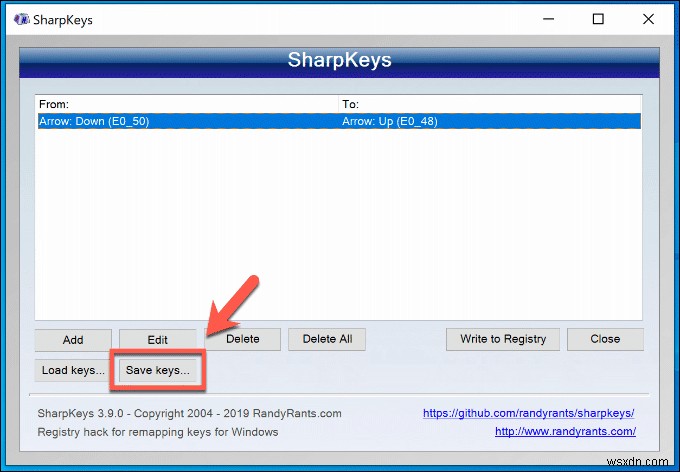
Task: Click the Add button
Action: (73, 339)
